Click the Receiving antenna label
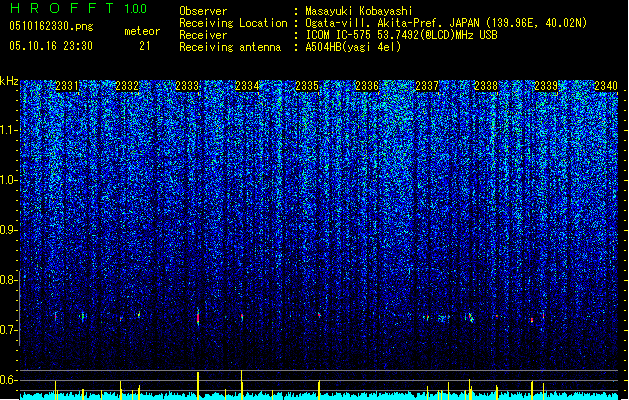 [x=230, y=47]
